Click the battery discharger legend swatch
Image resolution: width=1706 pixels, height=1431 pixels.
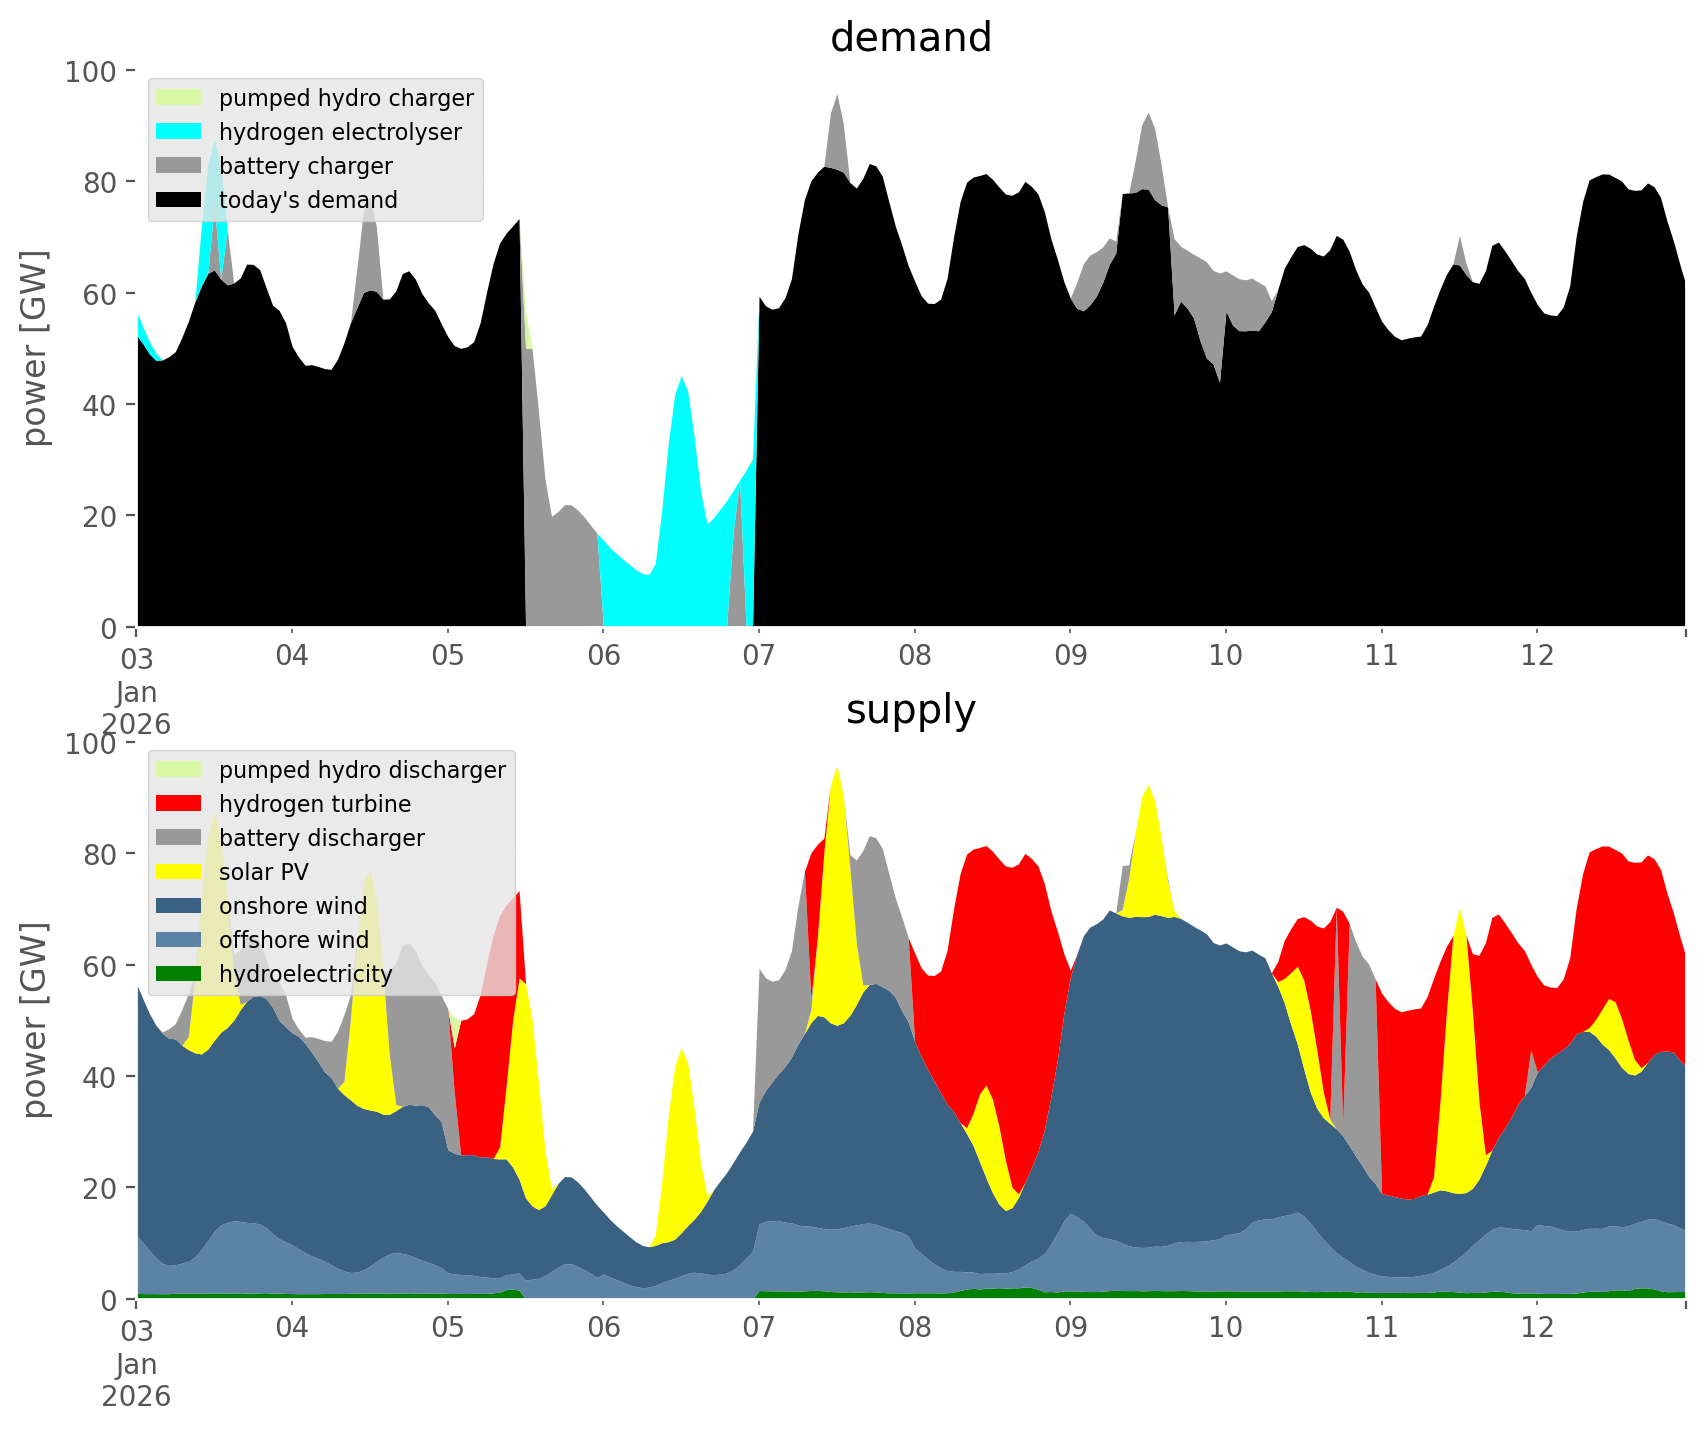coord(179,838)
